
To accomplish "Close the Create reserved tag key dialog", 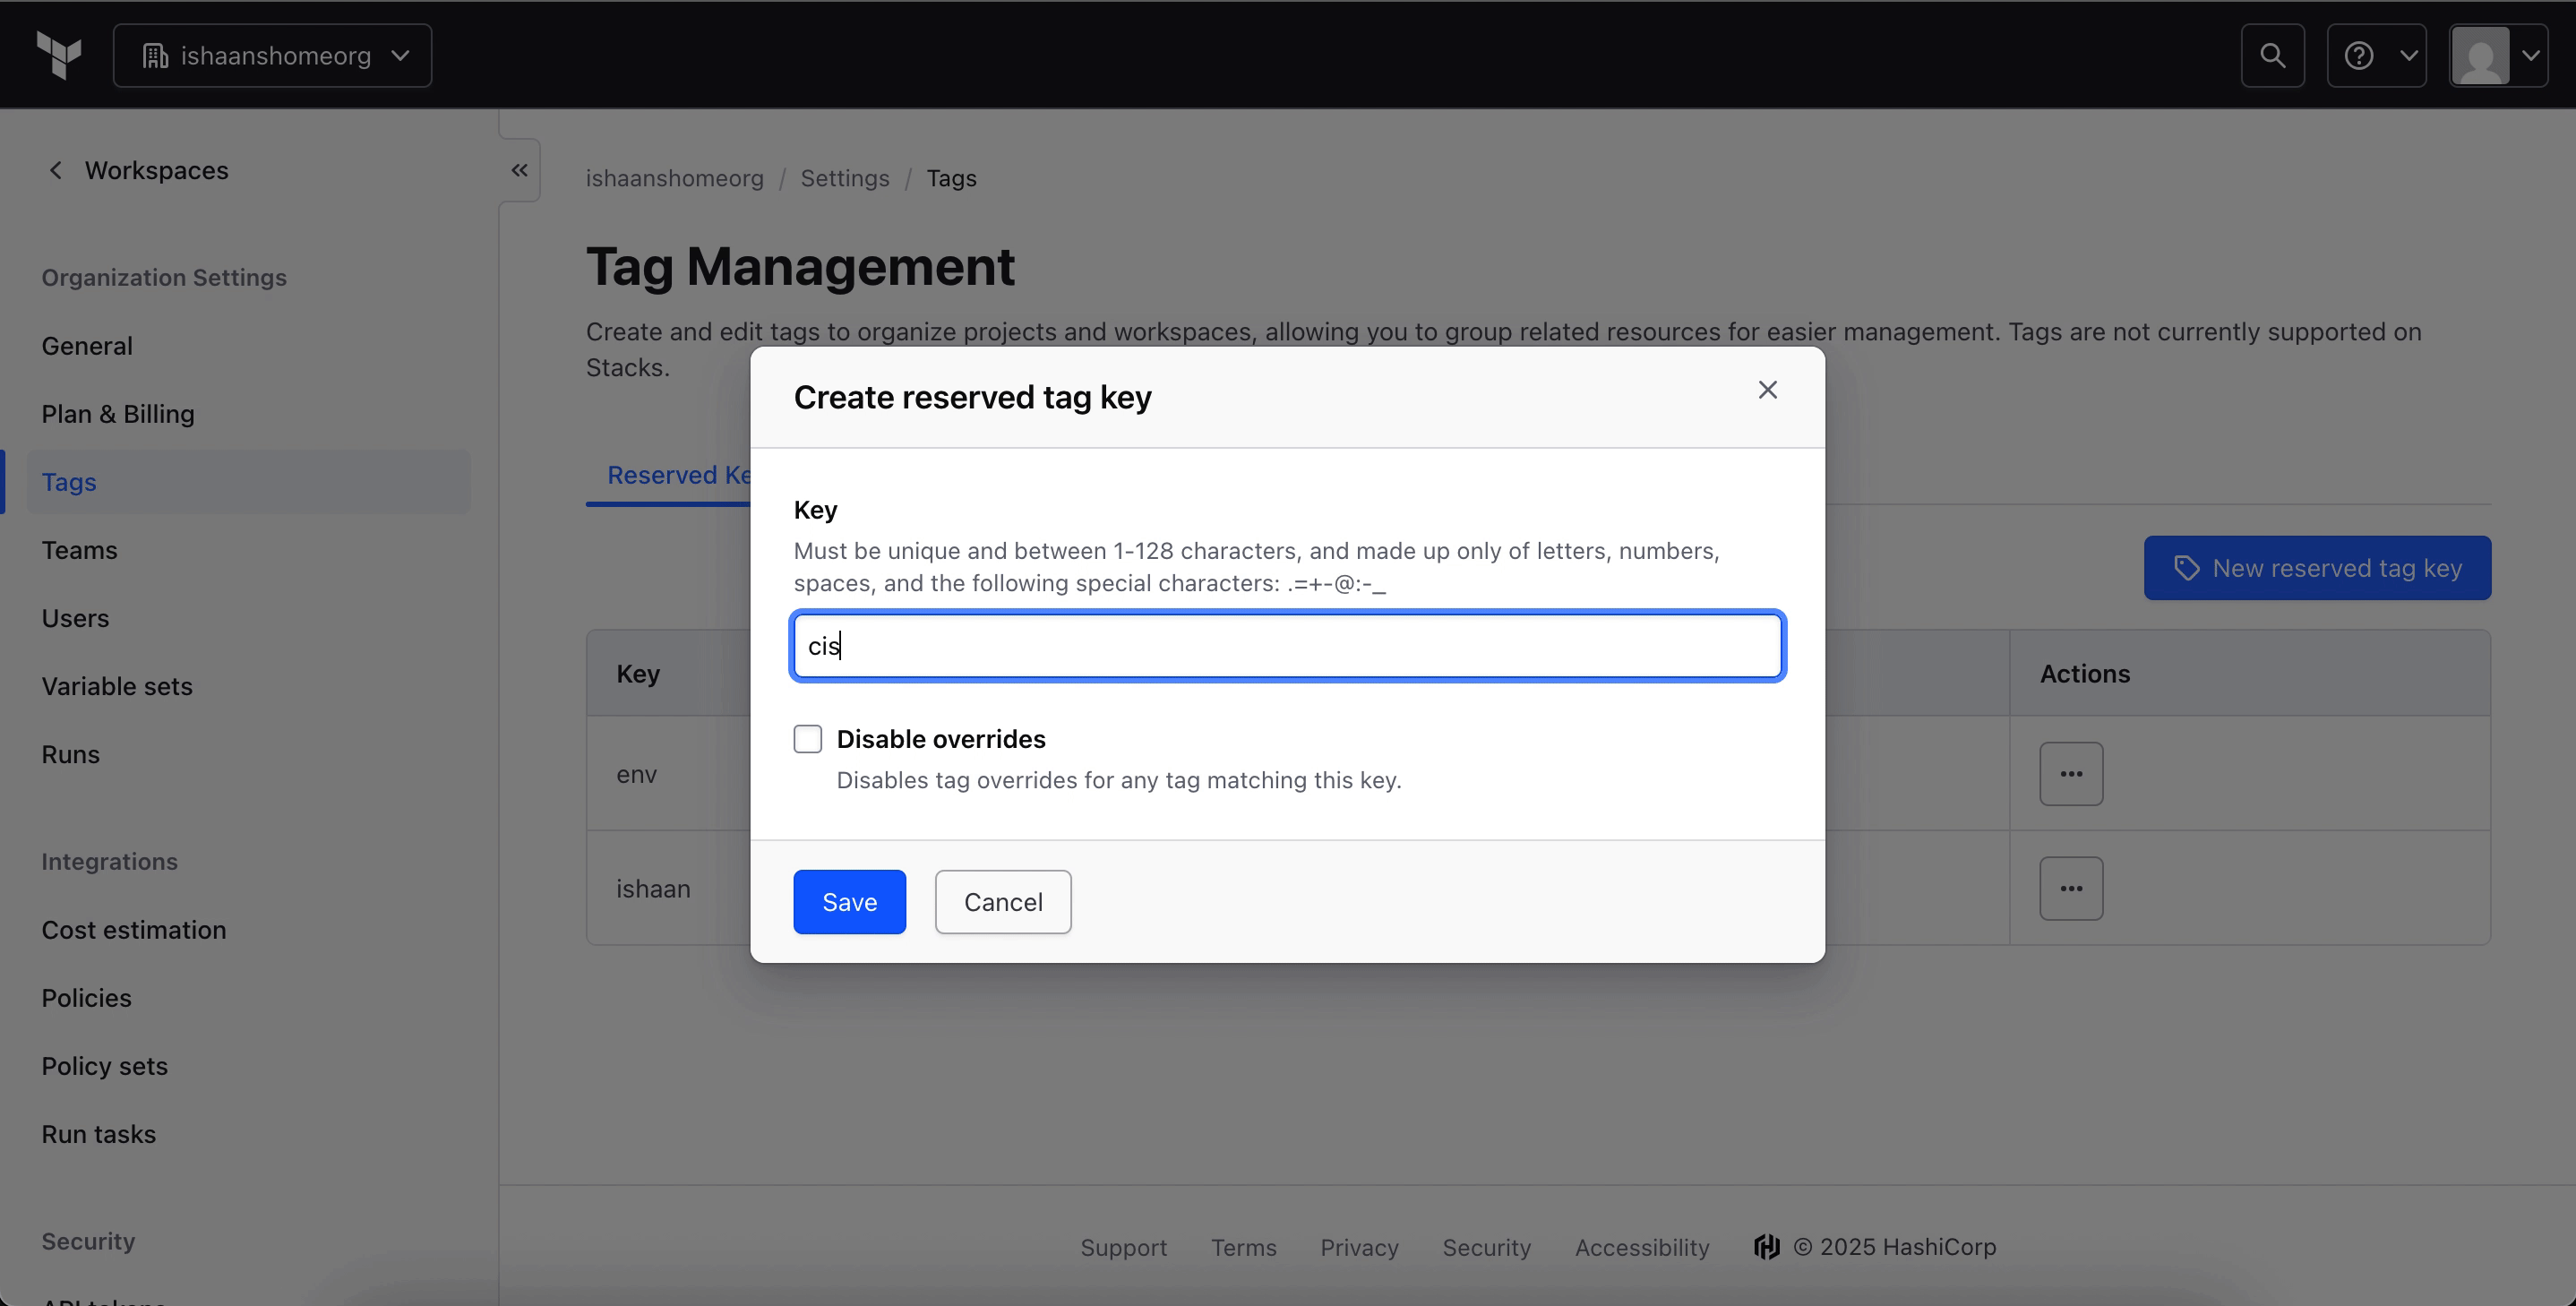I will click(x=1767, y=390).
